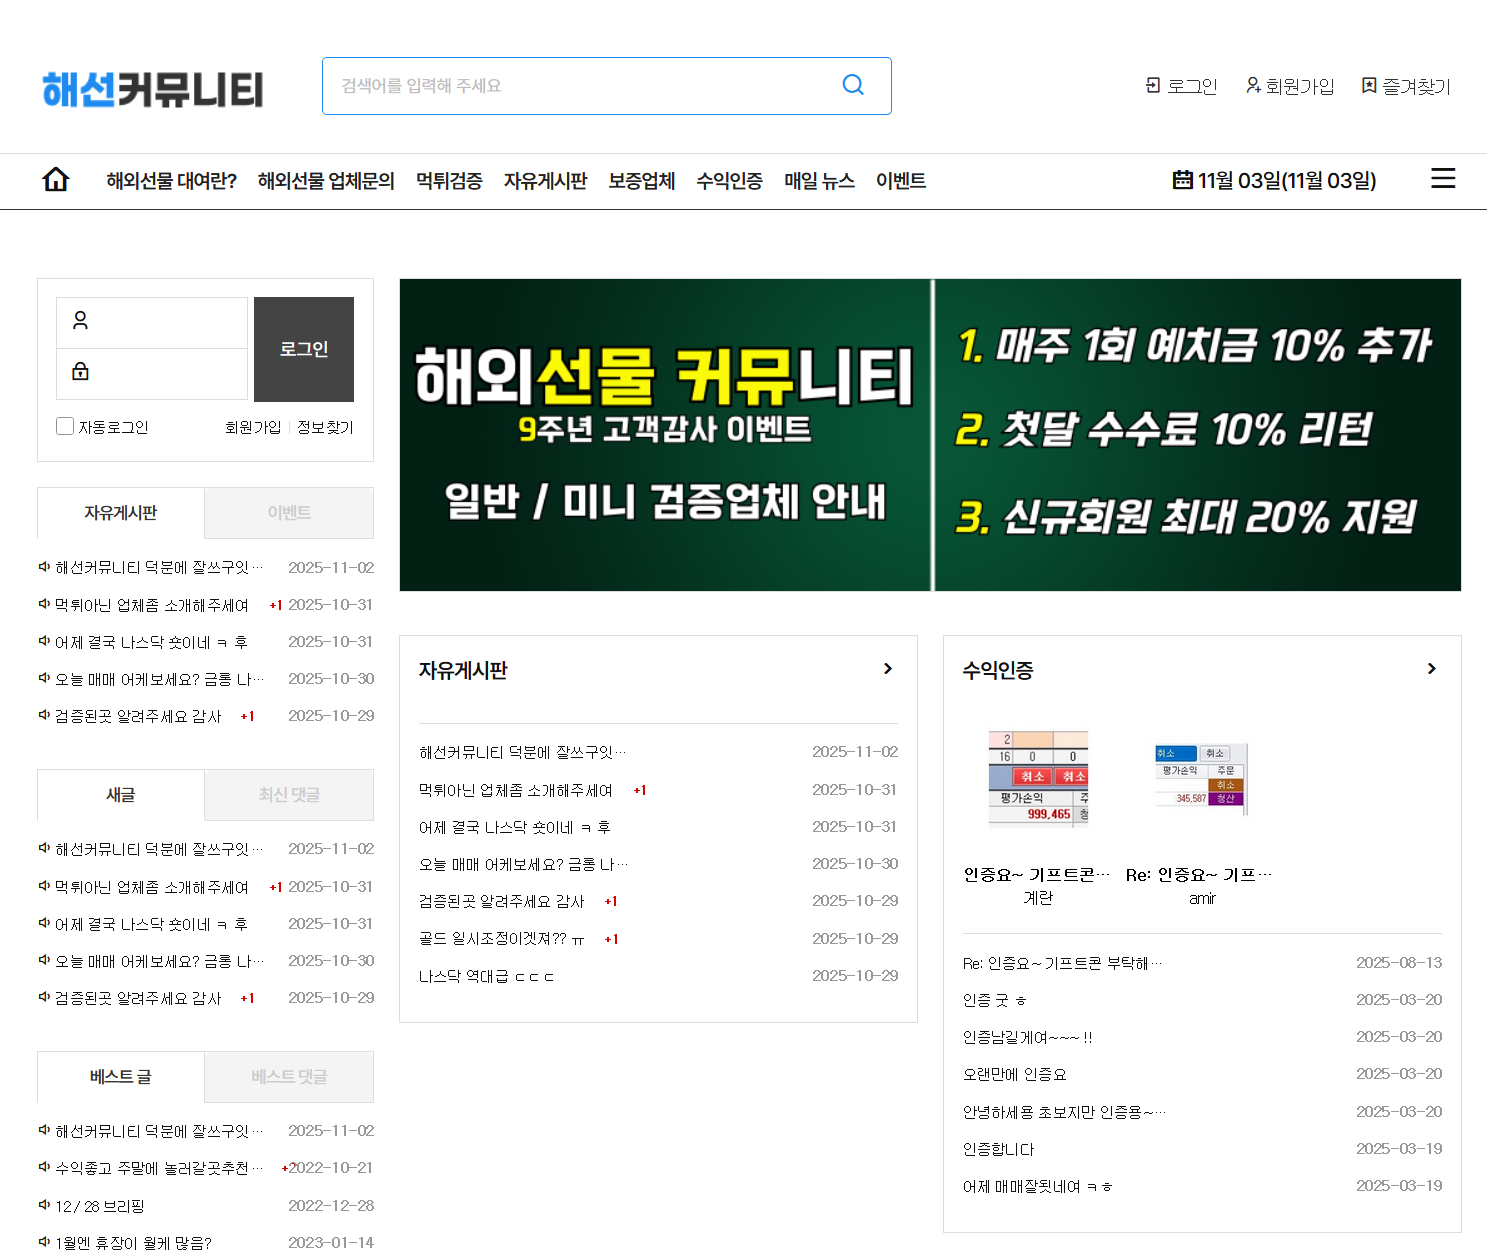This screenshot has width=1487, height=1257.
Task: Click the user icon in the ID field
Action: pyautogui.click(x=81, y=320)
